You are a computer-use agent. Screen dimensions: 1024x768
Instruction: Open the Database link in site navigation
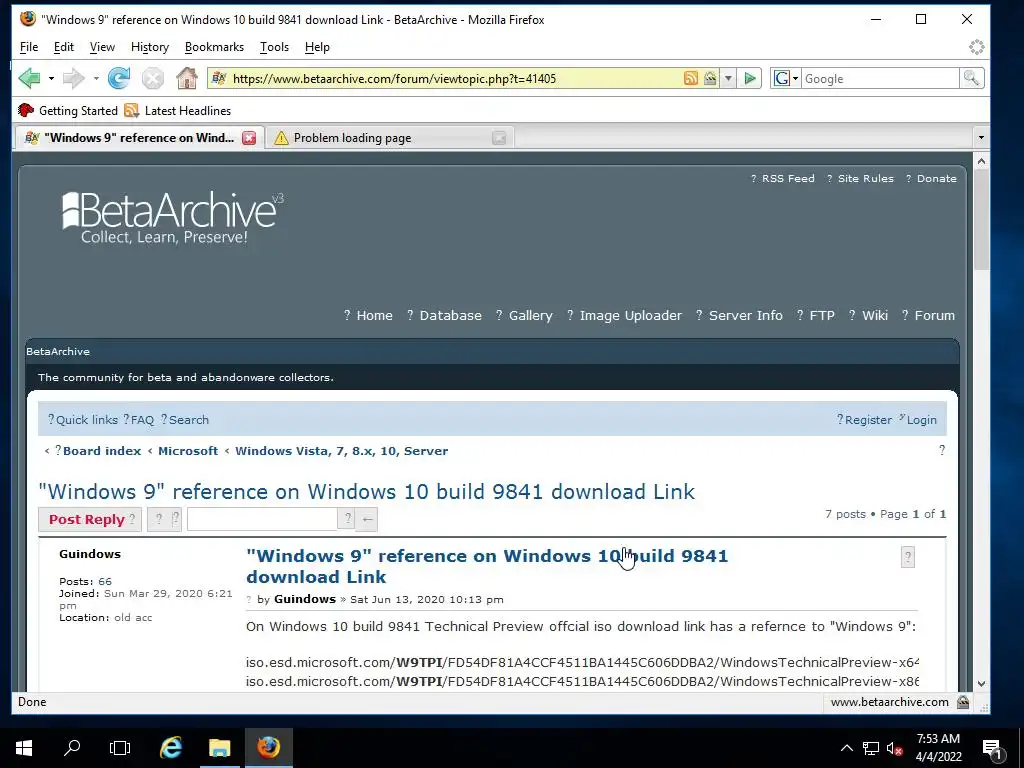[x=451, y=315]
